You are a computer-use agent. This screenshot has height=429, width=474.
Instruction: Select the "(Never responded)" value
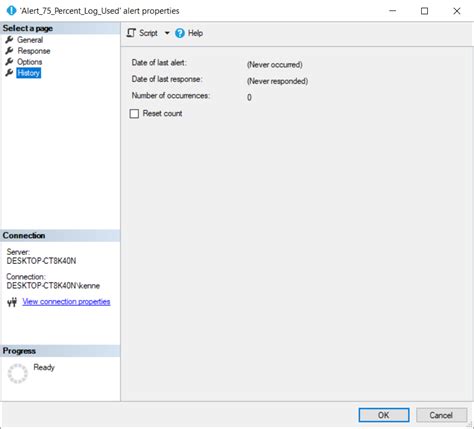click(x=277, y=81)
